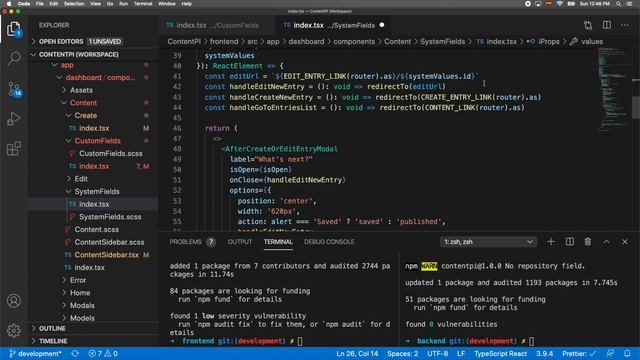Switch to the Debug Console tab

tap(329, 242)
